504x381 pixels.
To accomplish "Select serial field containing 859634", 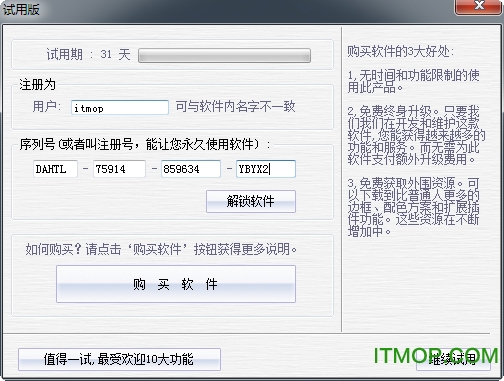I will (191, 169).
